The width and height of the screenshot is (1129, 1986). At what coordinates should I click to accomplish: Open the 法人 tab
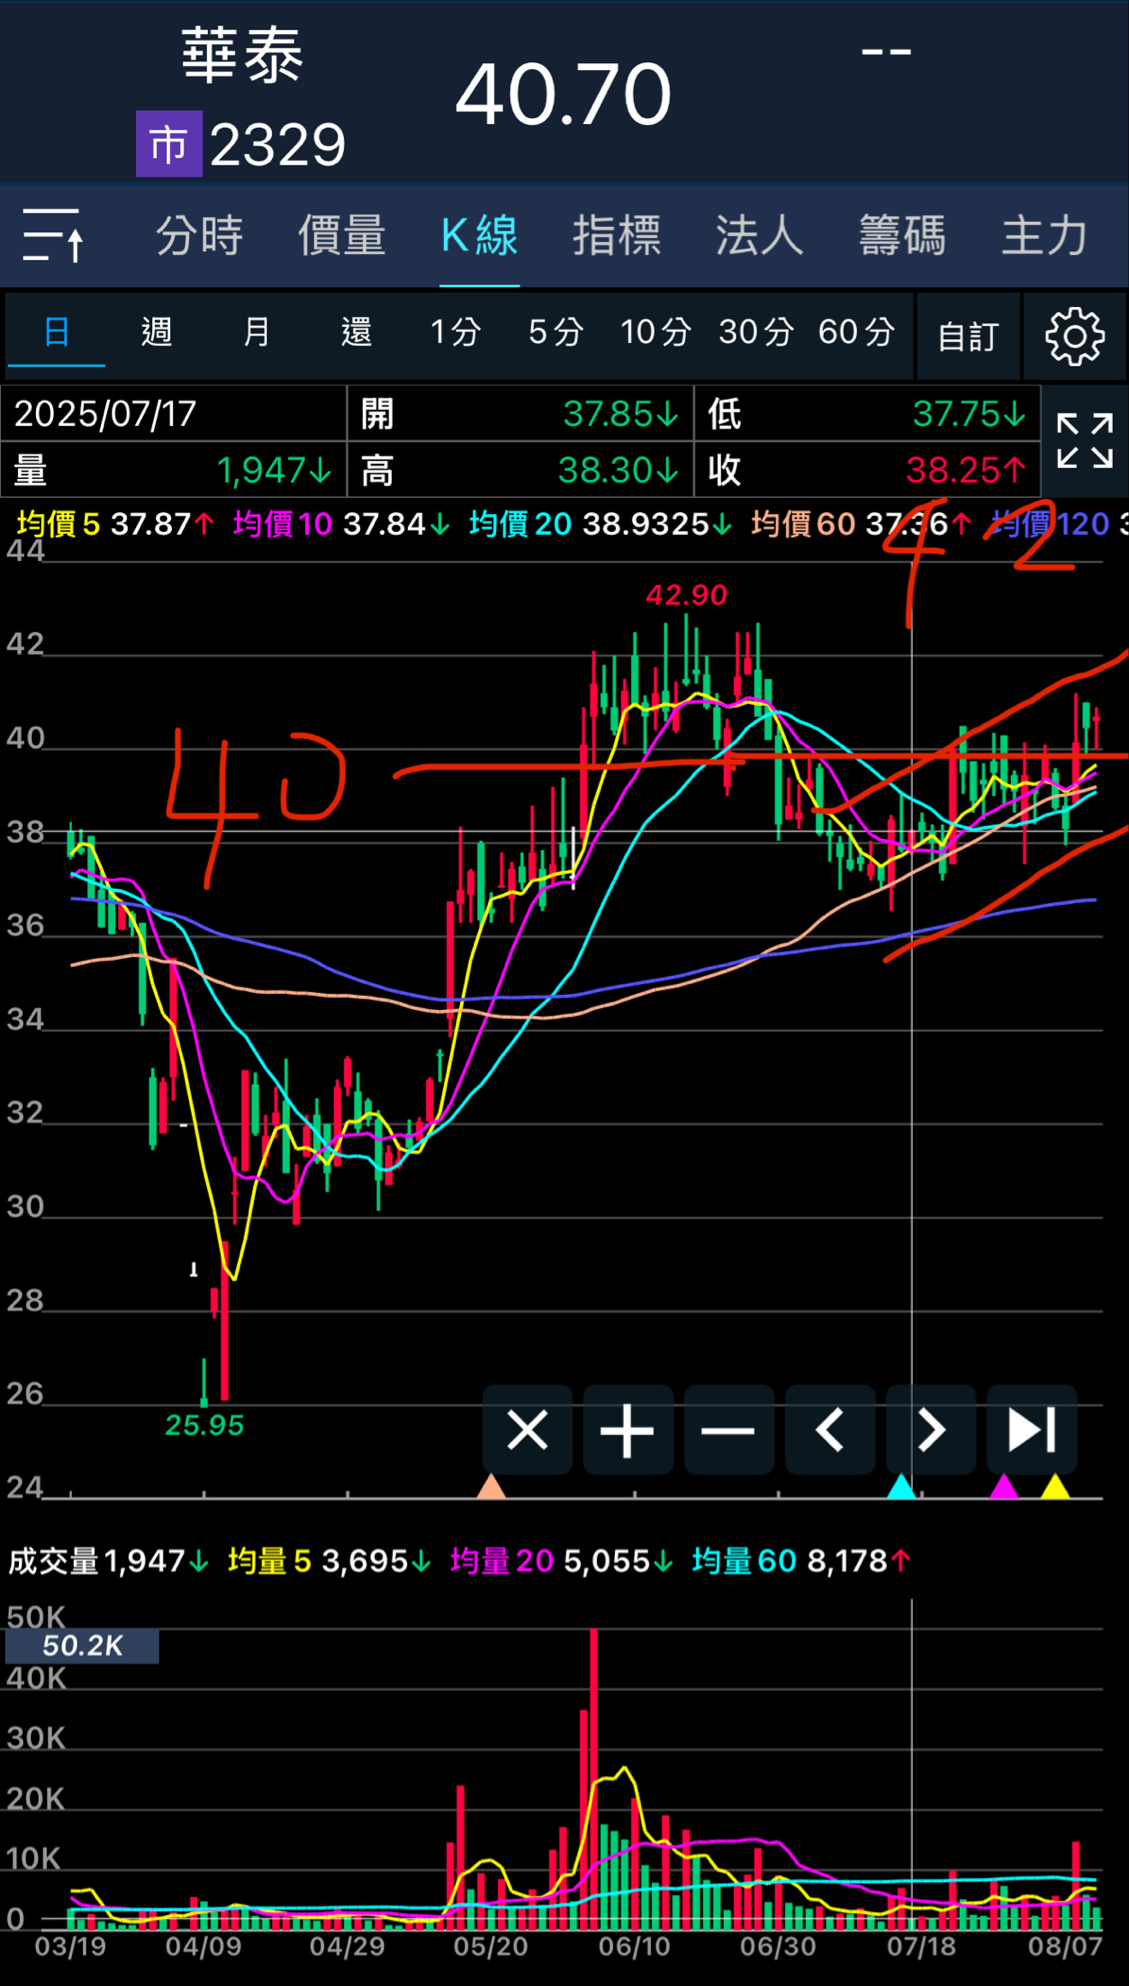[x=759, y=236]
